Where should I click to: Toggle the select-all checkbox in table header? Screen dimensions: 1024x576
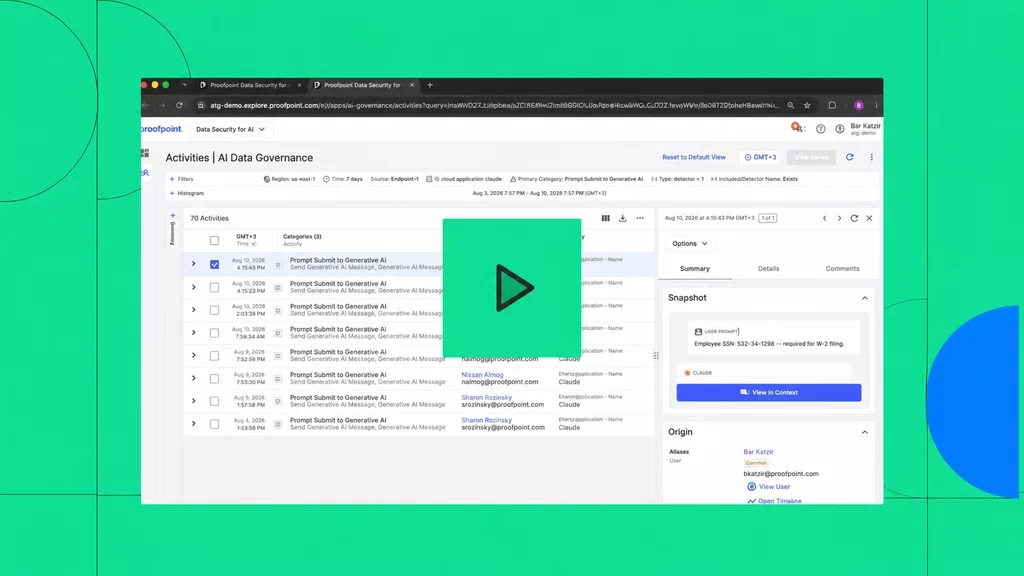[x=214, y=240]
